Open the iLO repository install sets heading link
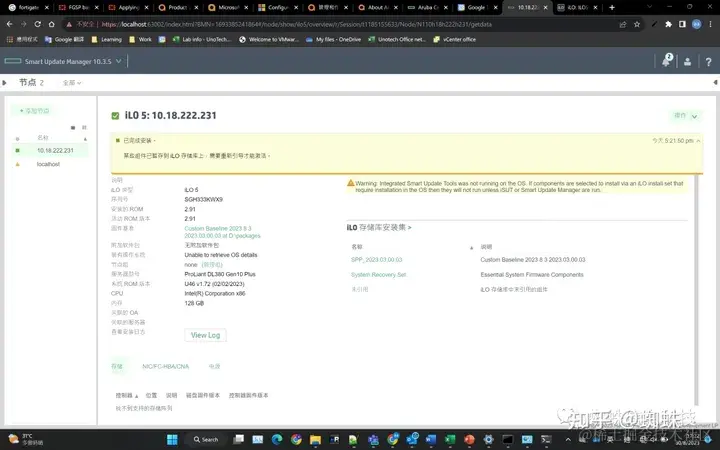The height and width of the screenshot is (450, 720). click(379, 227)
